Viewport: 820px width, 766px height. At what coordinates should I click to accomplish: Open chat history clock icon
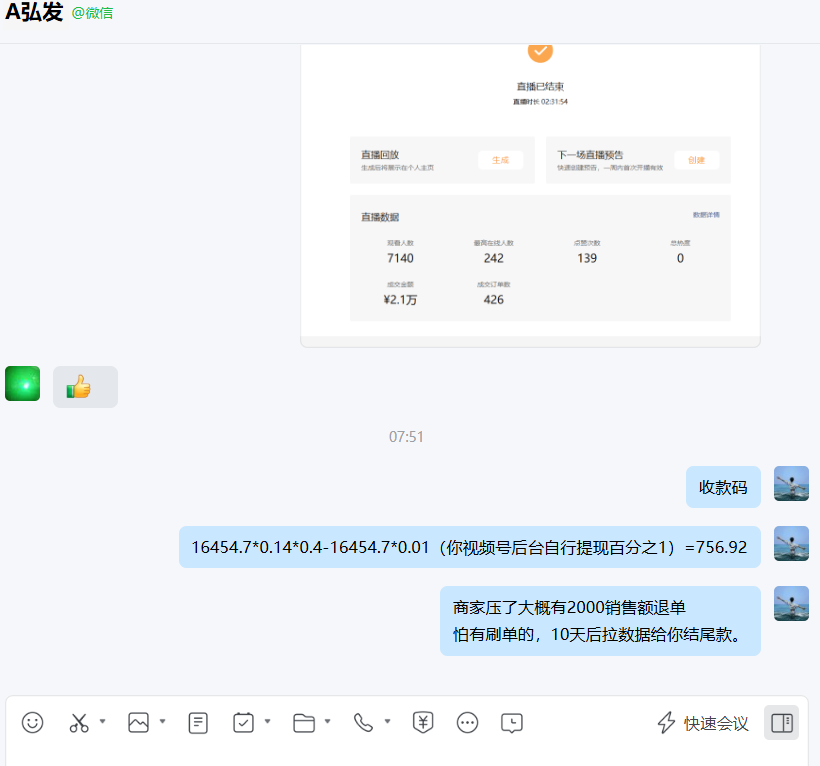(x=512, y=723)
